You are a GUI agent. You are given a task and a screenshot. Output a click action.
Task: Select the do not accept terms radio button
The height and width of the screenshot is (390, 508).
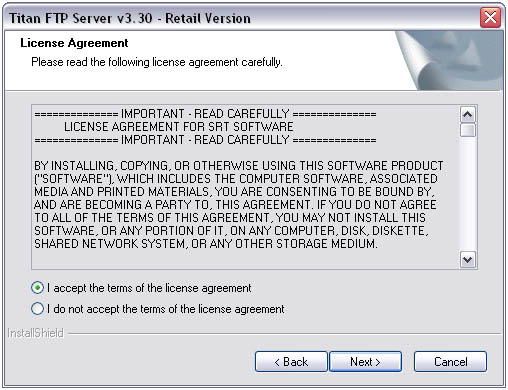[x=37, y=309]
